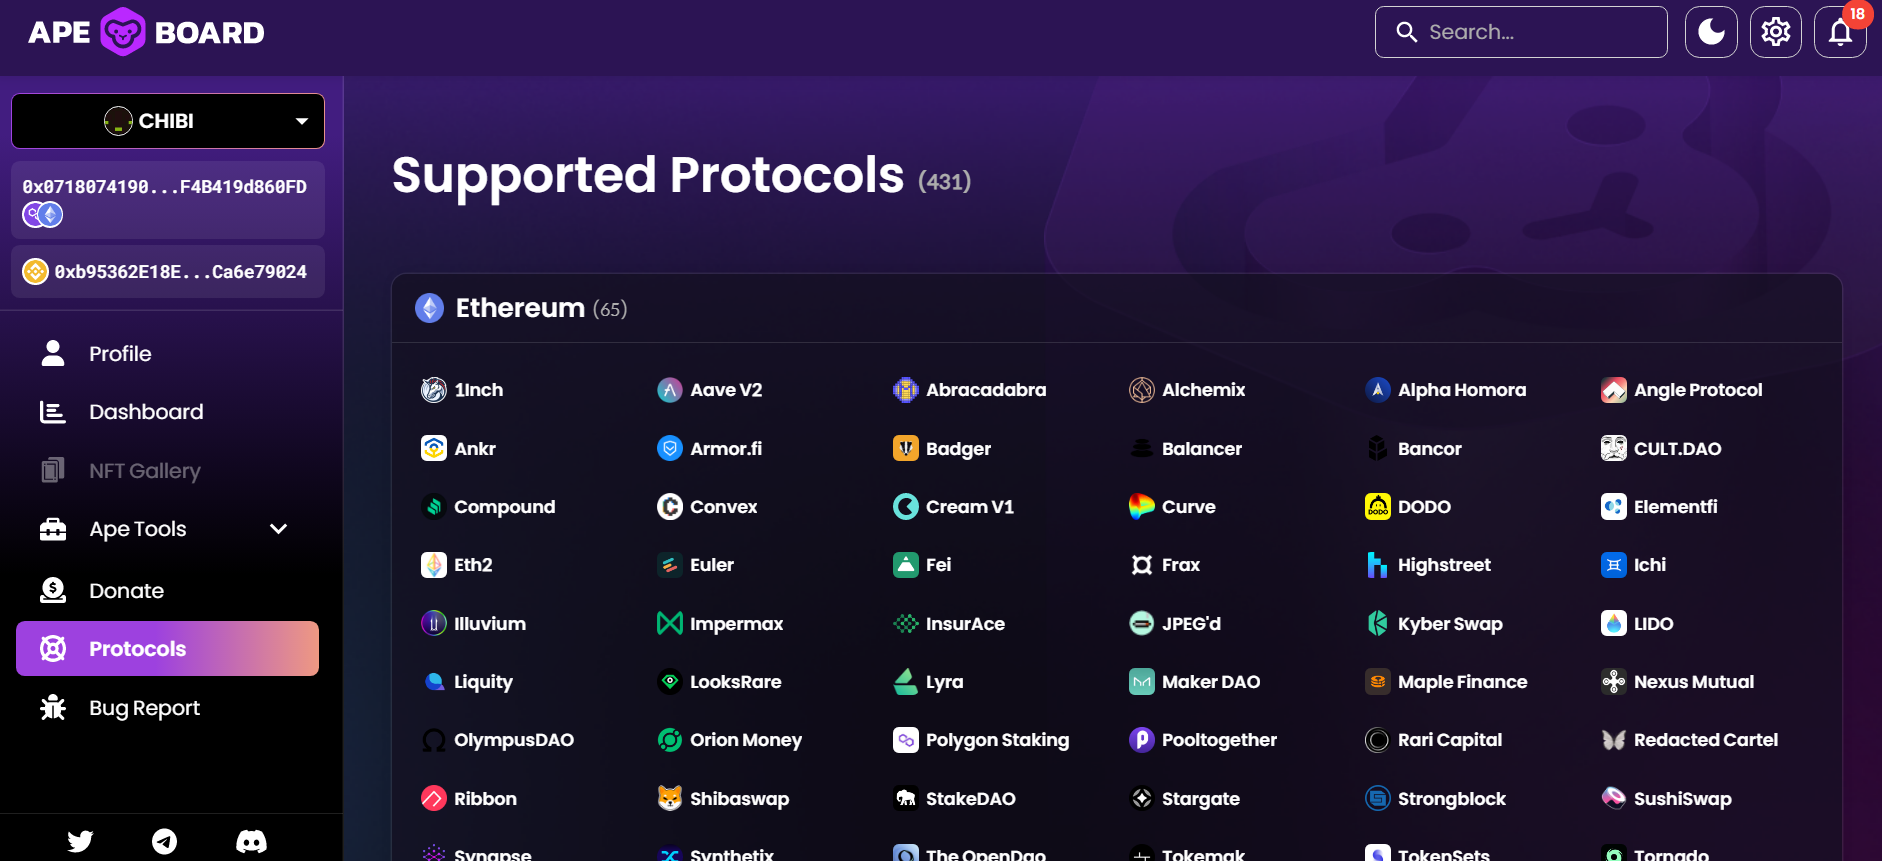Open the Polygon Staking protocol link
The image size is (1882, 861).
coord(981,740)
